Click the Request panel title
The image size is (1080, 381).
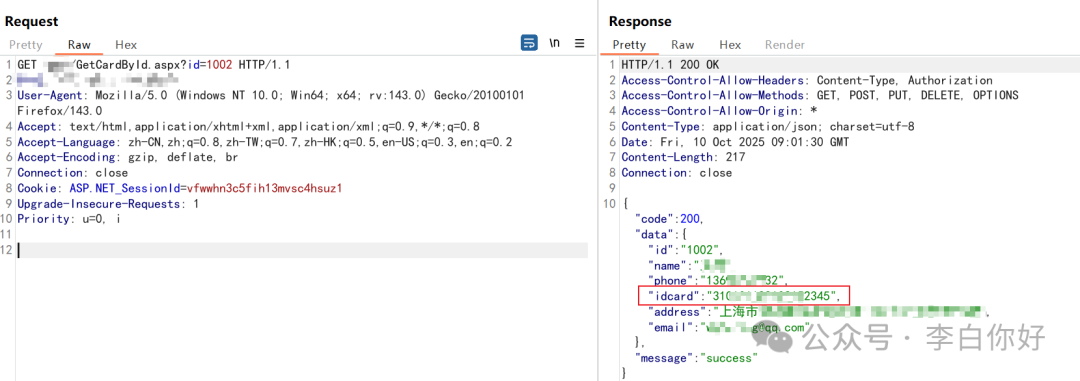[32, 21]
